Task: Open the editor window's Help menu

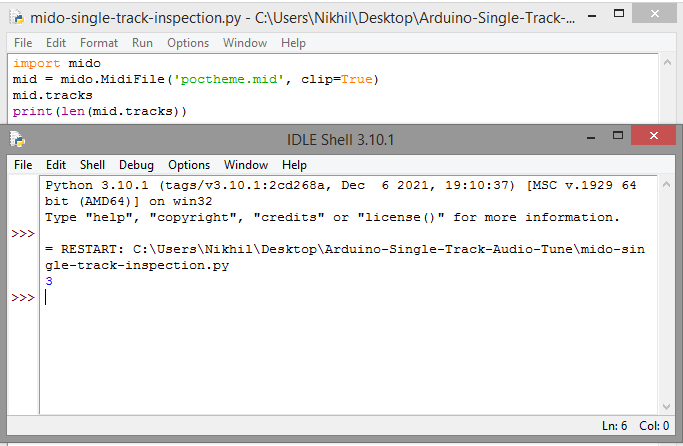Action: (x=293, y=43)
